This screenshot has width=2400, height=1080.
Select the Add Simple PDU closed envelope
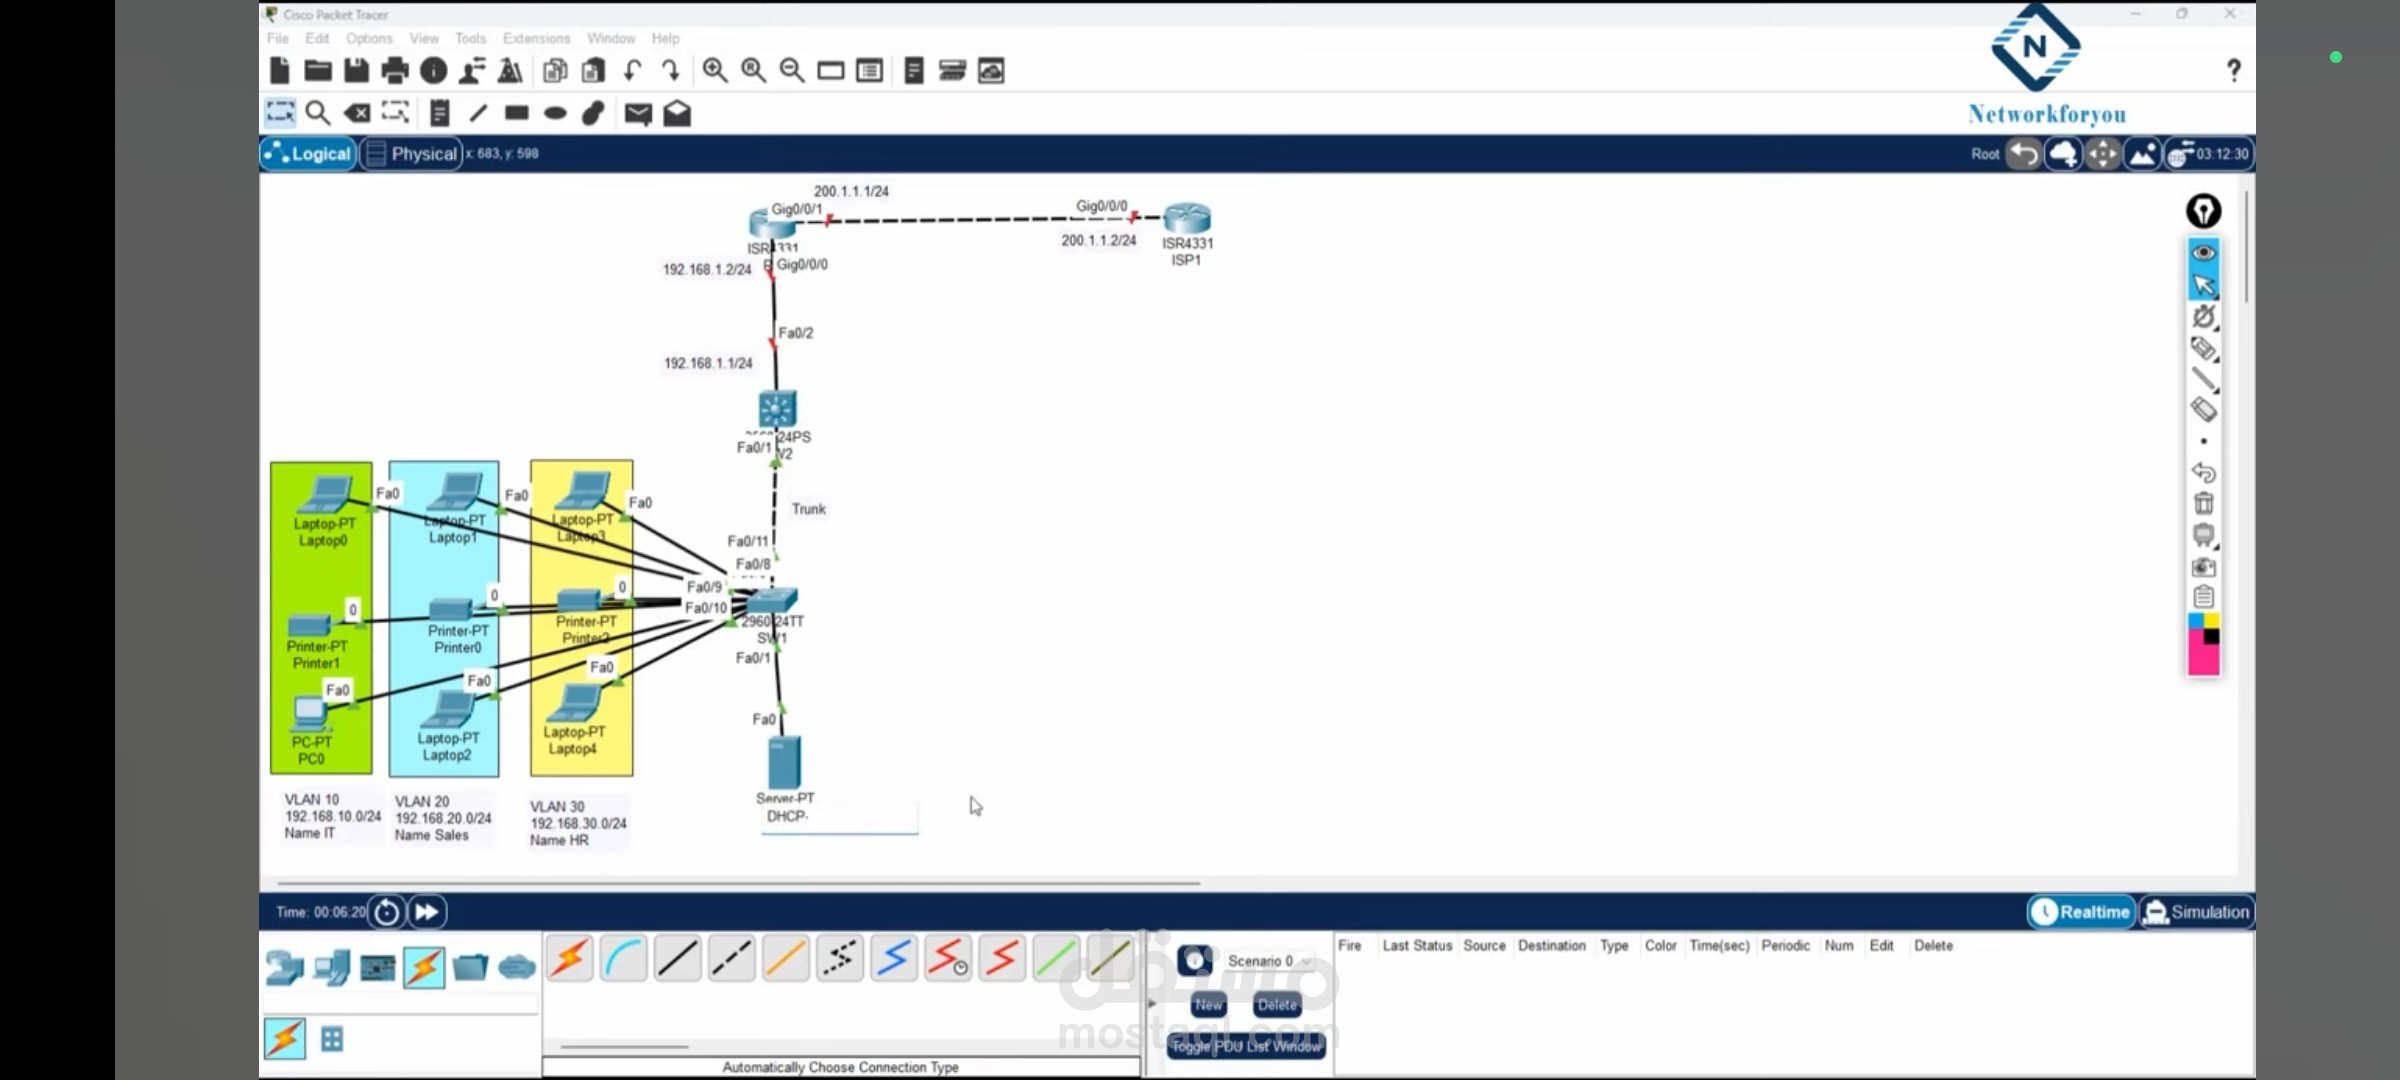(638, 114)
